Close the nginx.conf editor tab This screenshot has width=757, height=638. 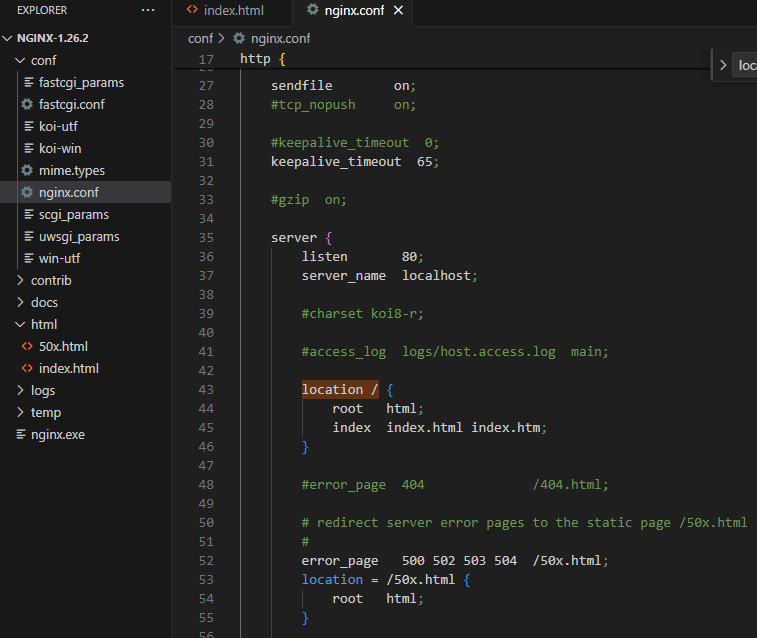click(x=398, y=10)
